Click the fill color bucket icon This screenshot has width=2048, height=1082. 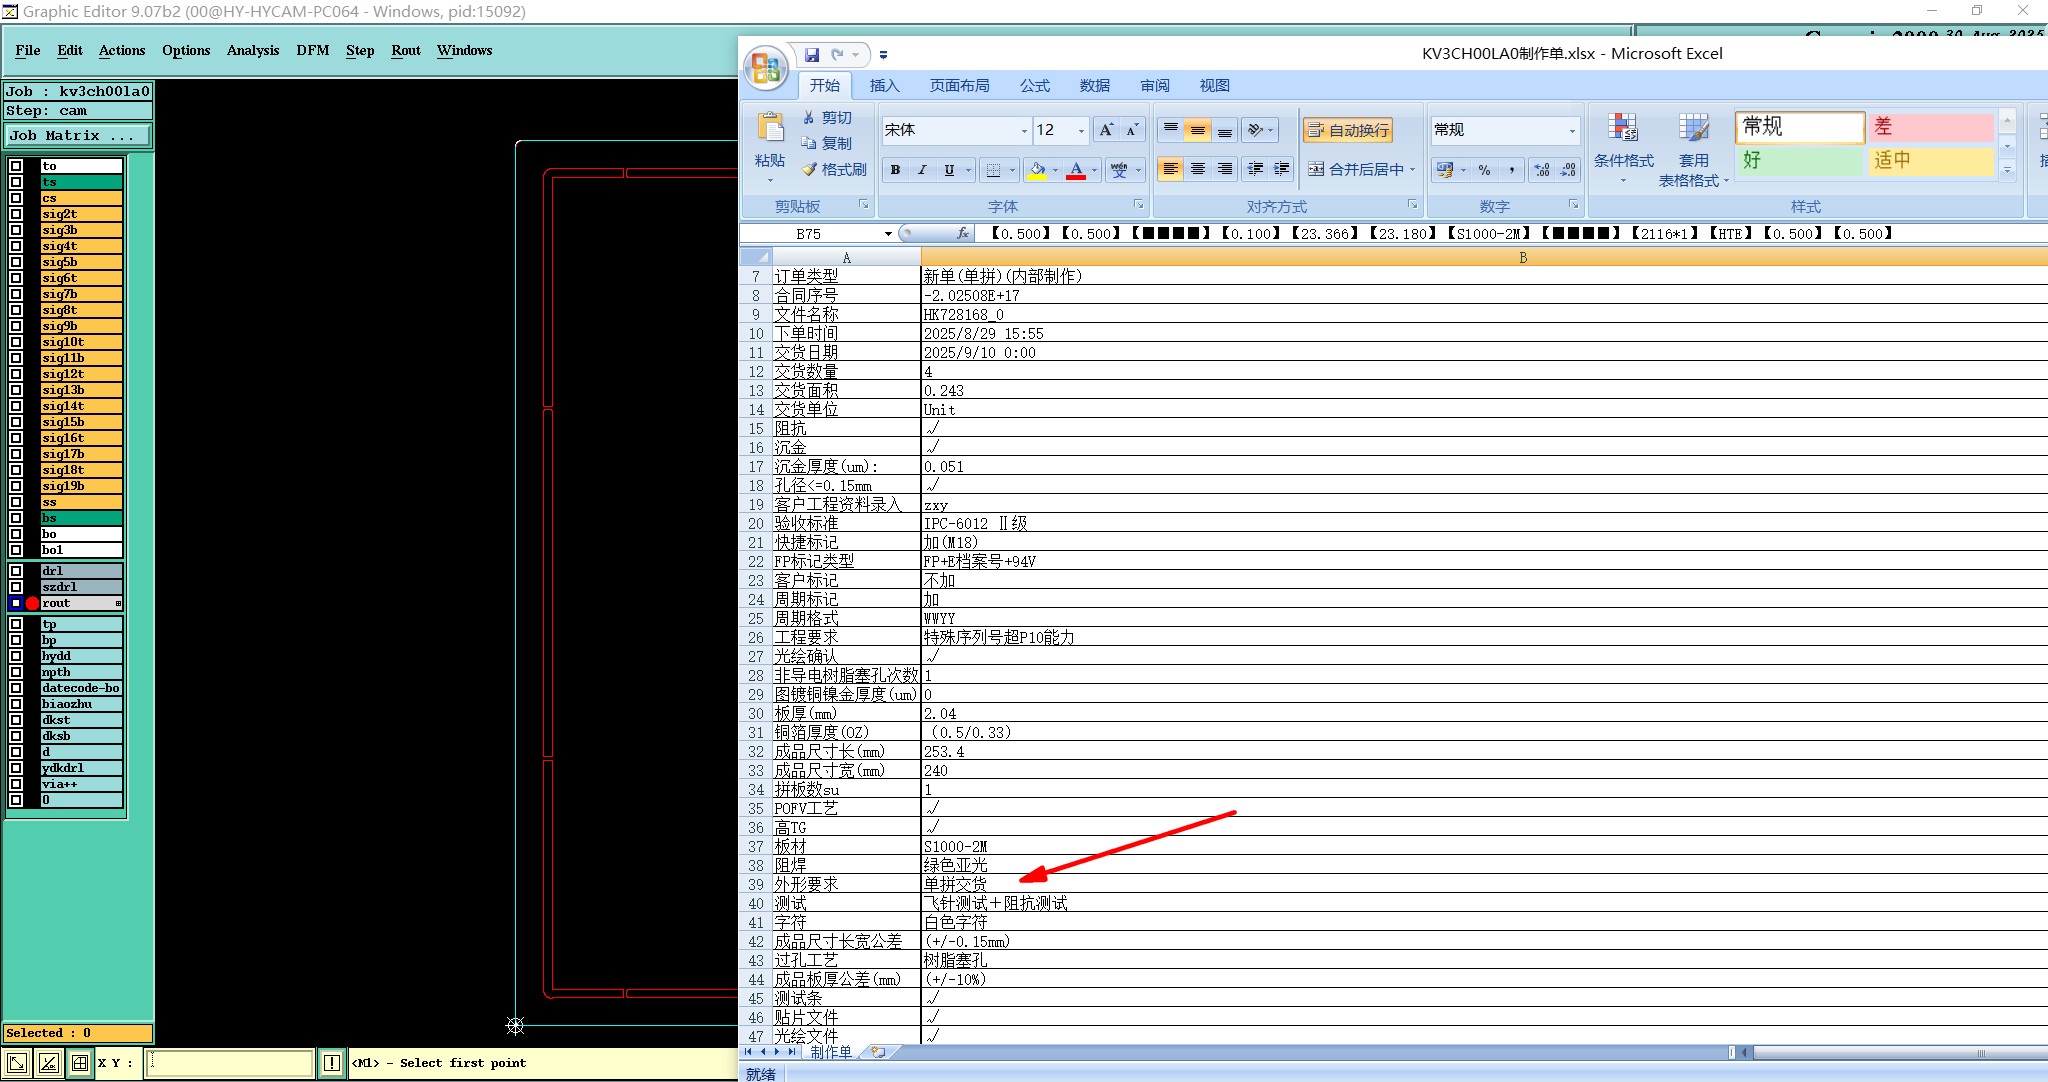(x=1037, y=170)
